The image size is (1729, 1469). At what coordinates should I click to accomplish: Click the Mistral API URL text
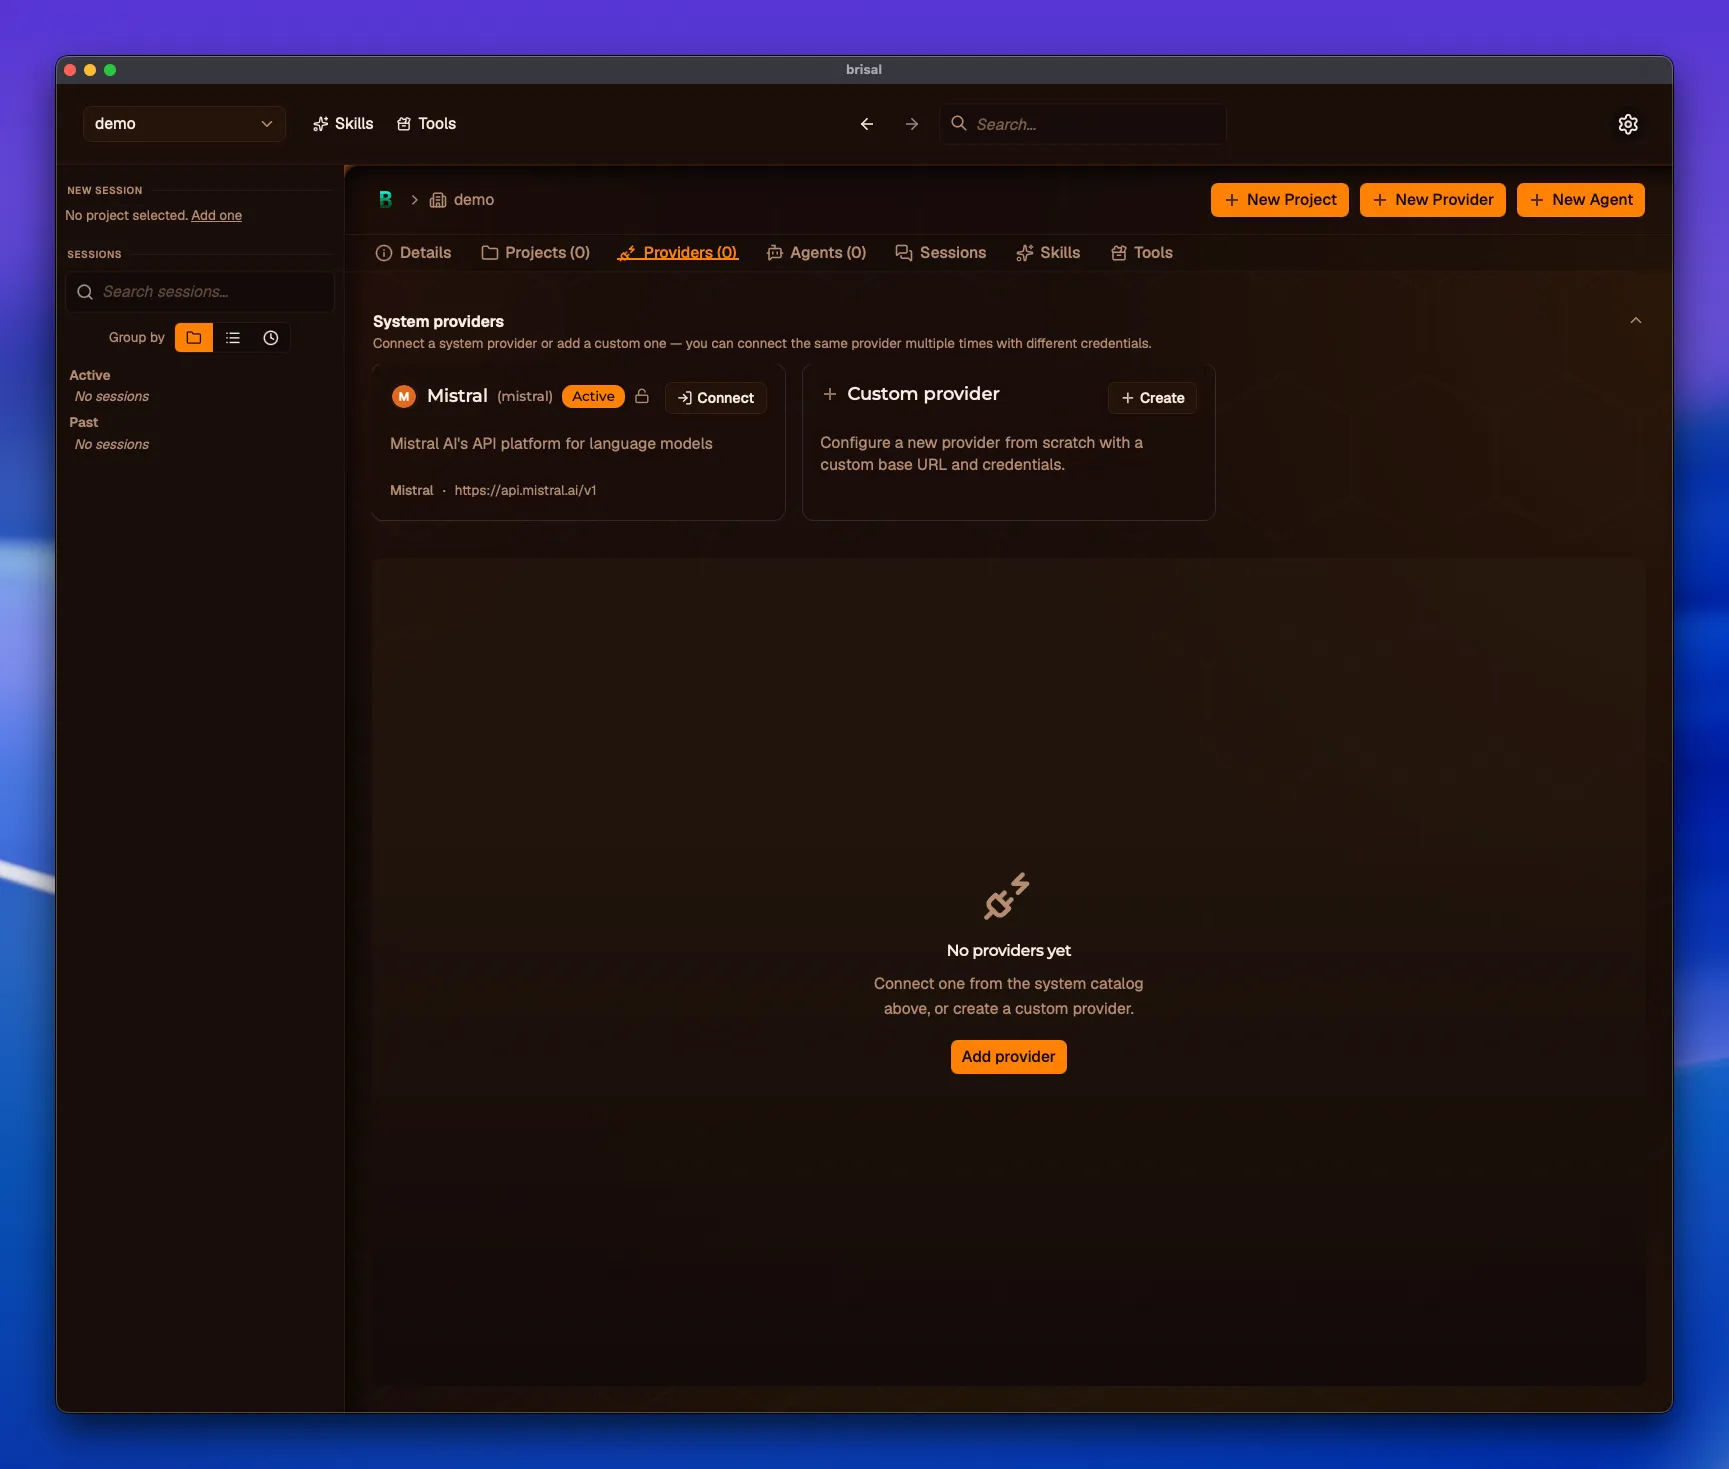(x=526, y=490)
